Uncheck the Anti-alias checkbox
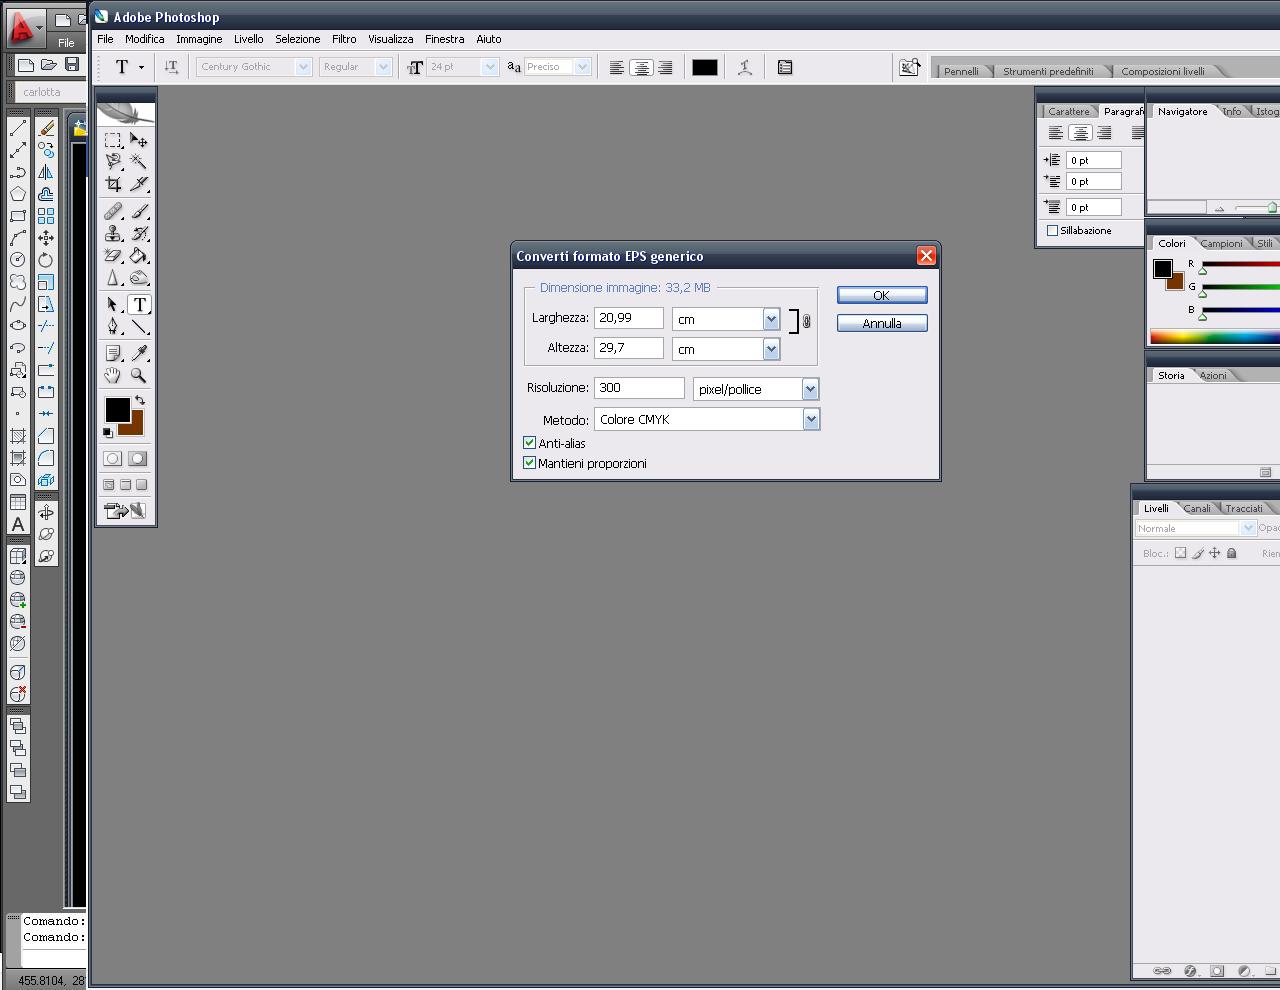This screenshot has width=1280, height=990. pyautogui.click(x=530, y=443)
